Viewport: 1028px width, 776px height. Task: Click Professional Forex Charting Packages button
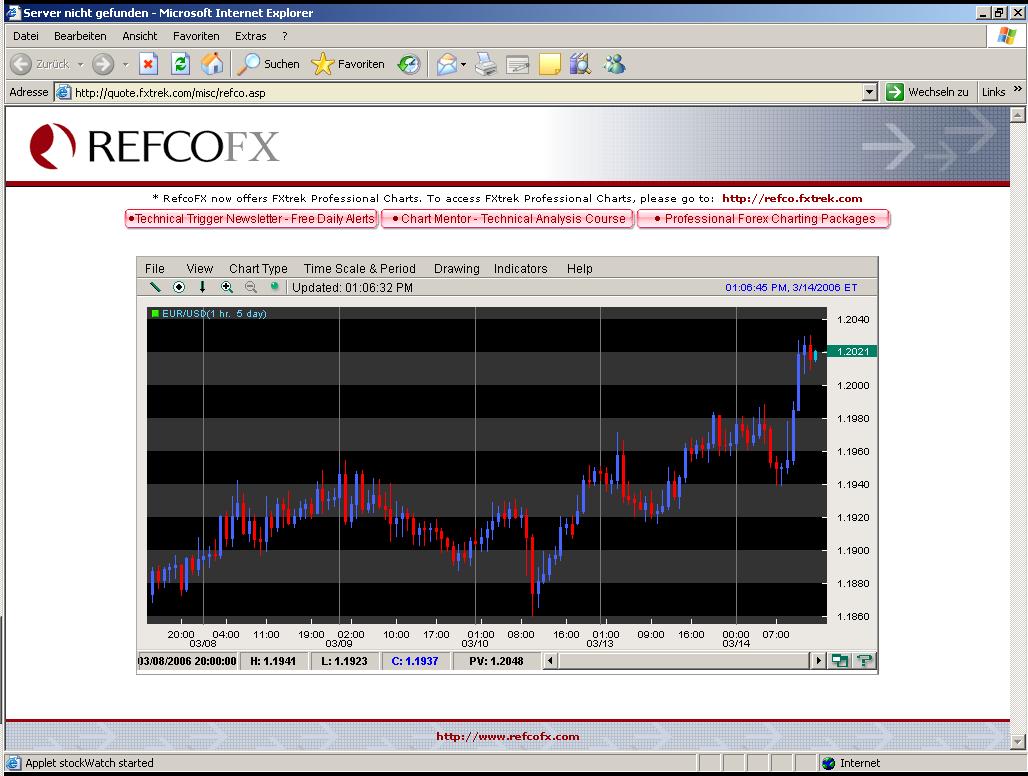763,219
